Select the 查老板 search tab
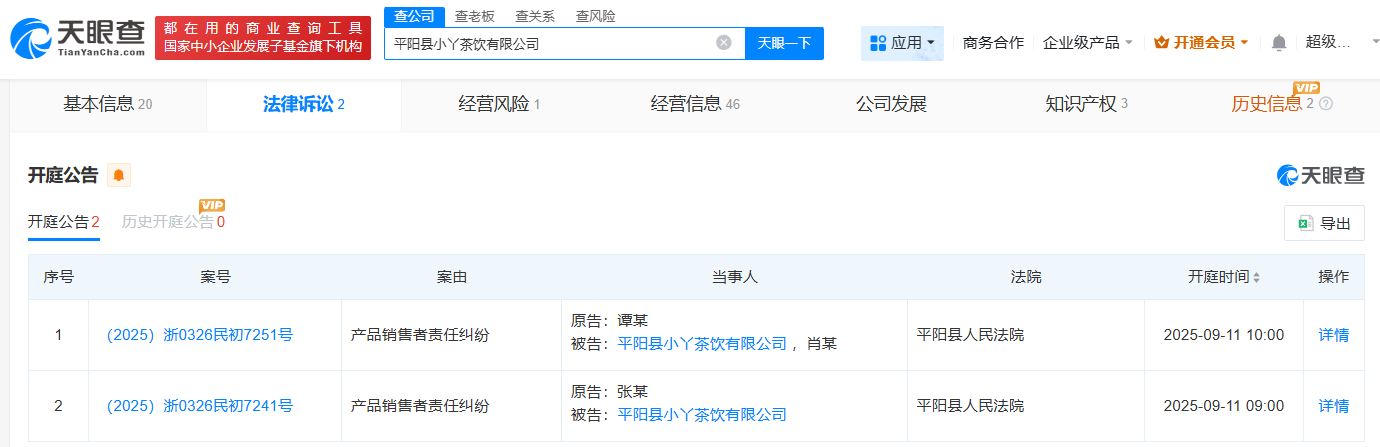1380x447 pixels. click(x=475, y=16)
